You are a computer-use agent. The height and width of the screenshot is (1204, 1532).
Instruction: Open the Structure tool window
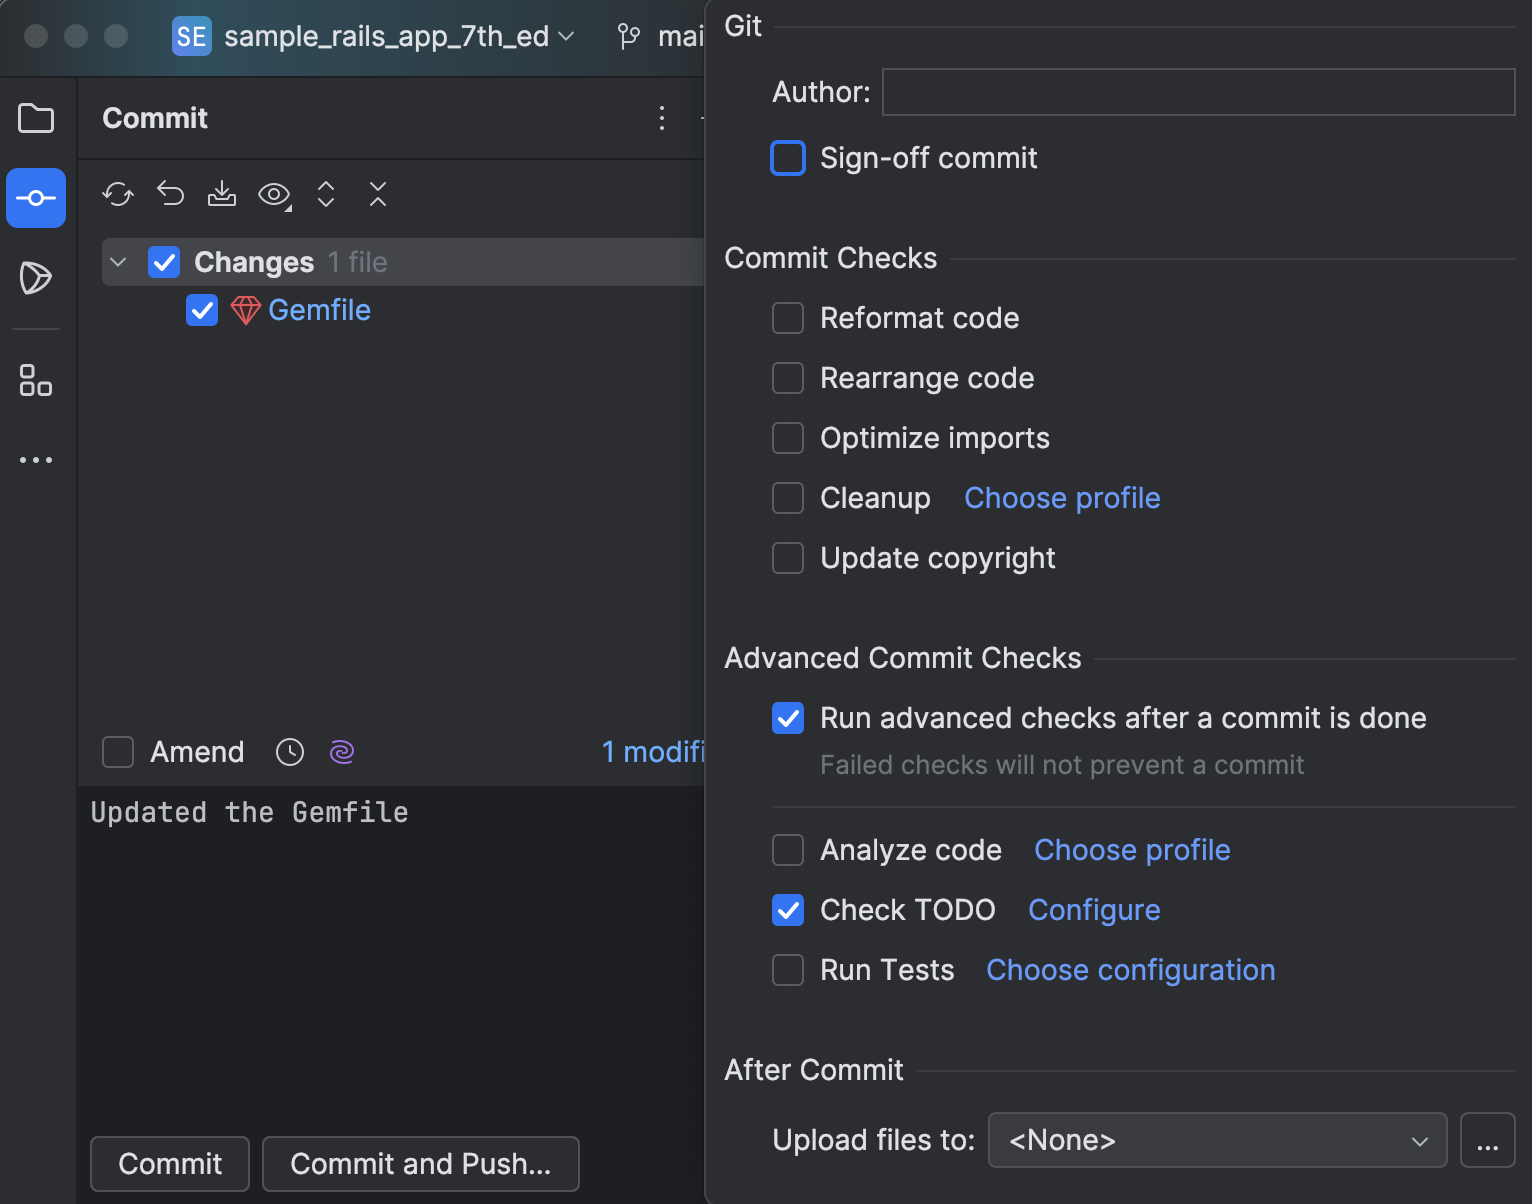(36, 381)
